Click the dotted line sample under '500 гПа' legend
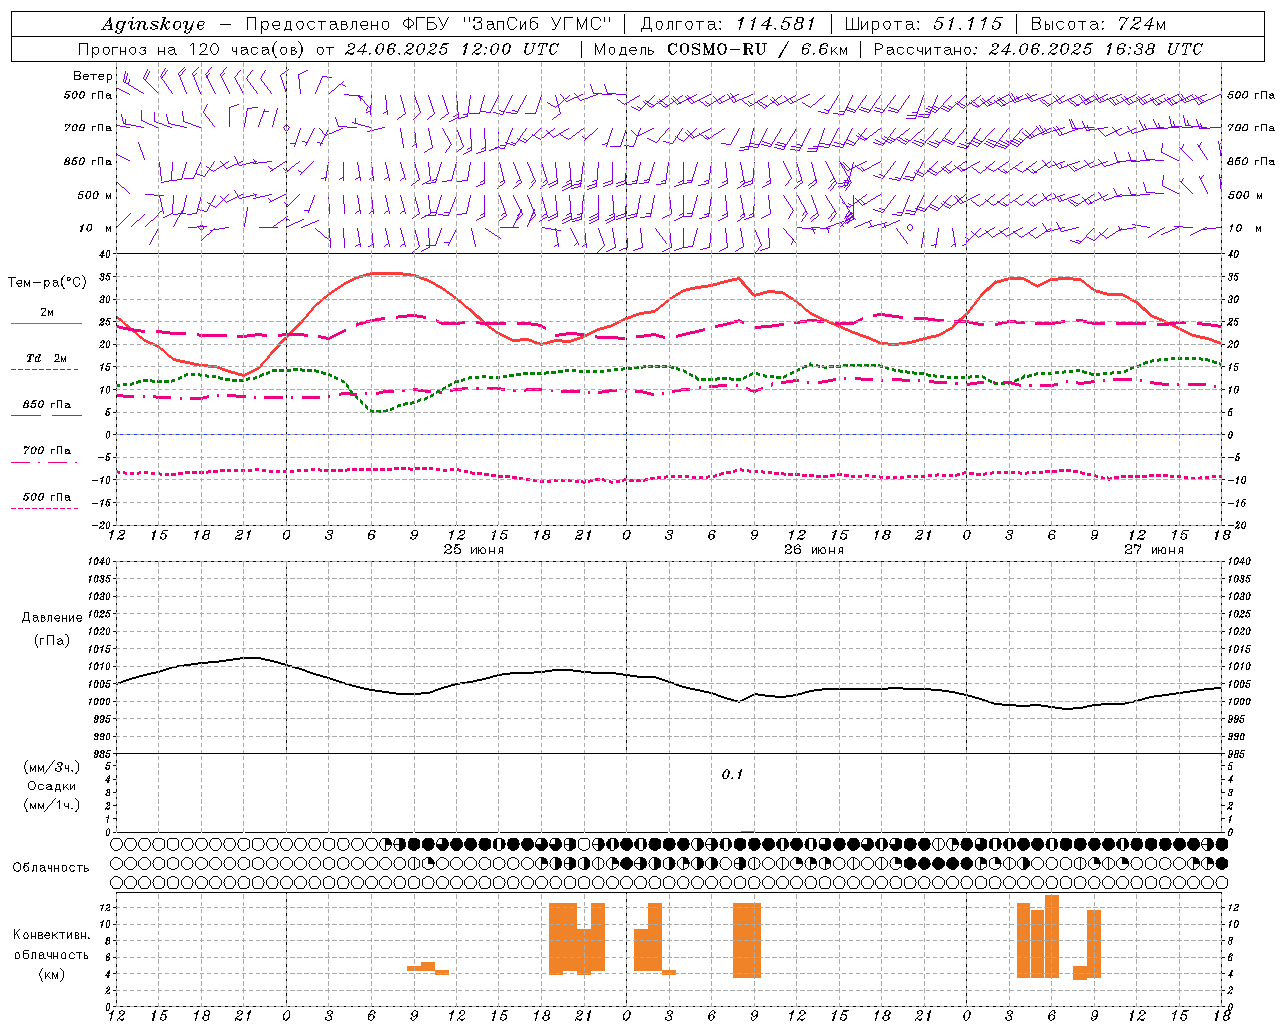The height and width of the screenshot is (1024, 1280). click(44, 509)
